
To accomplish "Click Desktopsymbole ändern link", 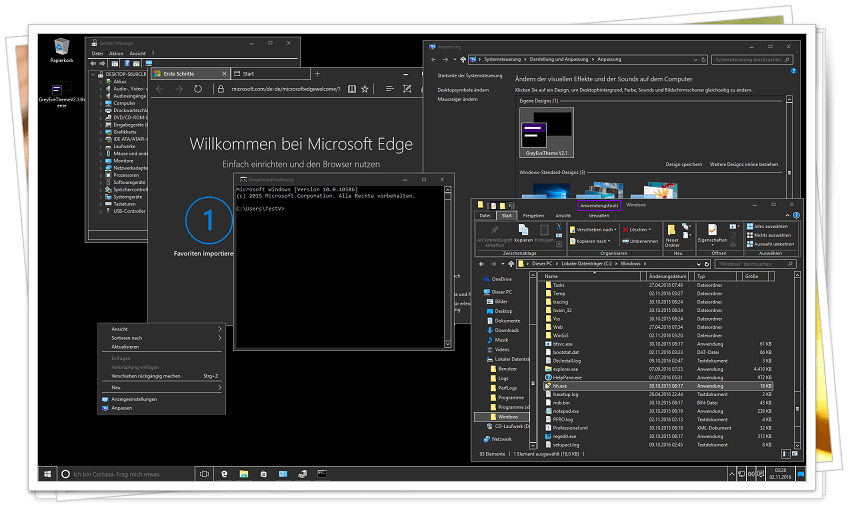I will click(x=463, y=90).
